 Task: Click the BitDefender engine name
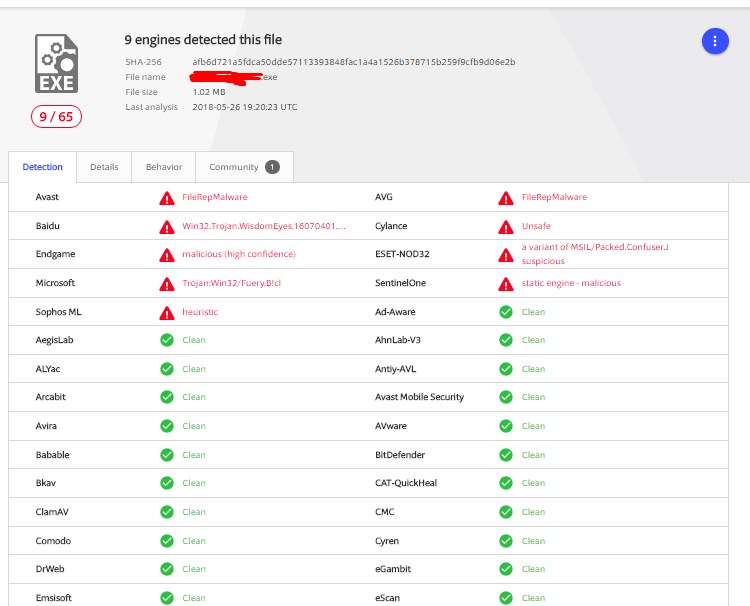coord(400,455)
